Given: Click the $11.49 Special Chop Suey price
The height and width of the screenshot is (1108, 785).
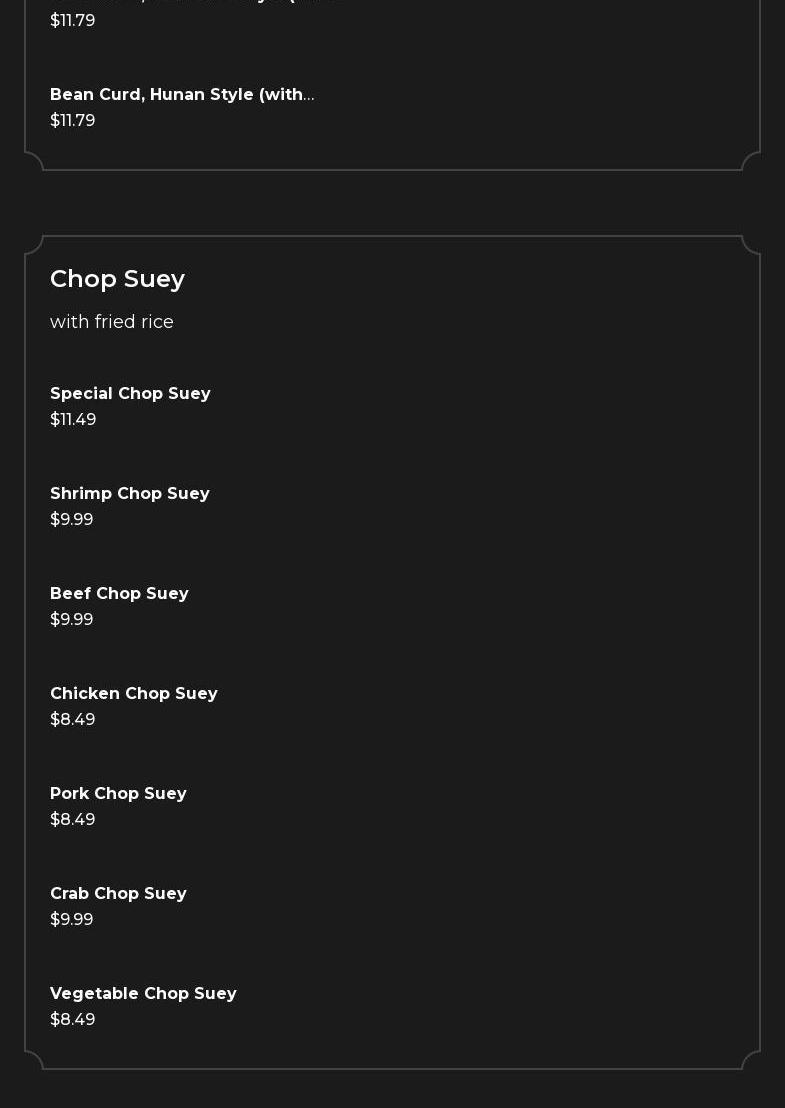Looking at the screenshot, I should (x=73, y=420).
